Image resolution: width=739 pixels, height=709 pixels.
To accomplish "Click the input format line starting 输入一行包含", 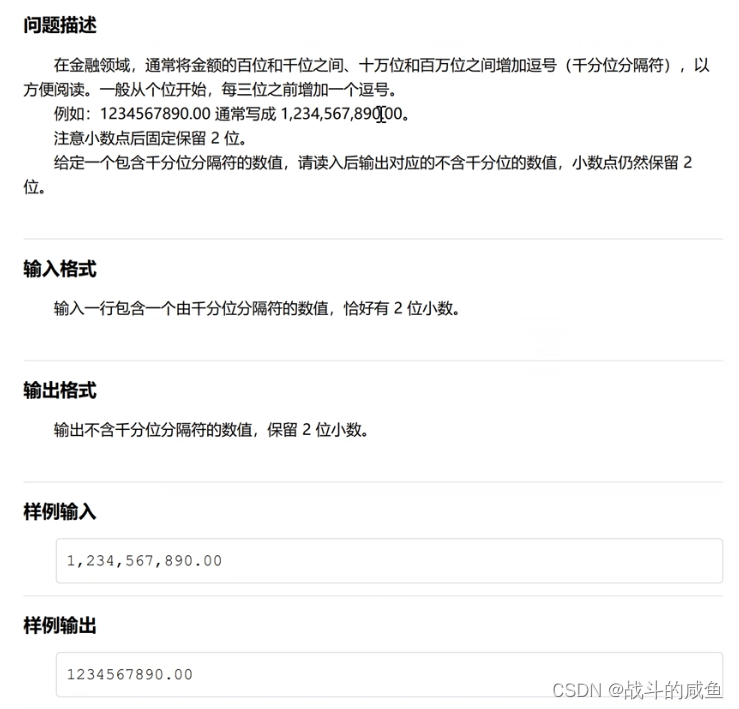I will tap(256, 309).
